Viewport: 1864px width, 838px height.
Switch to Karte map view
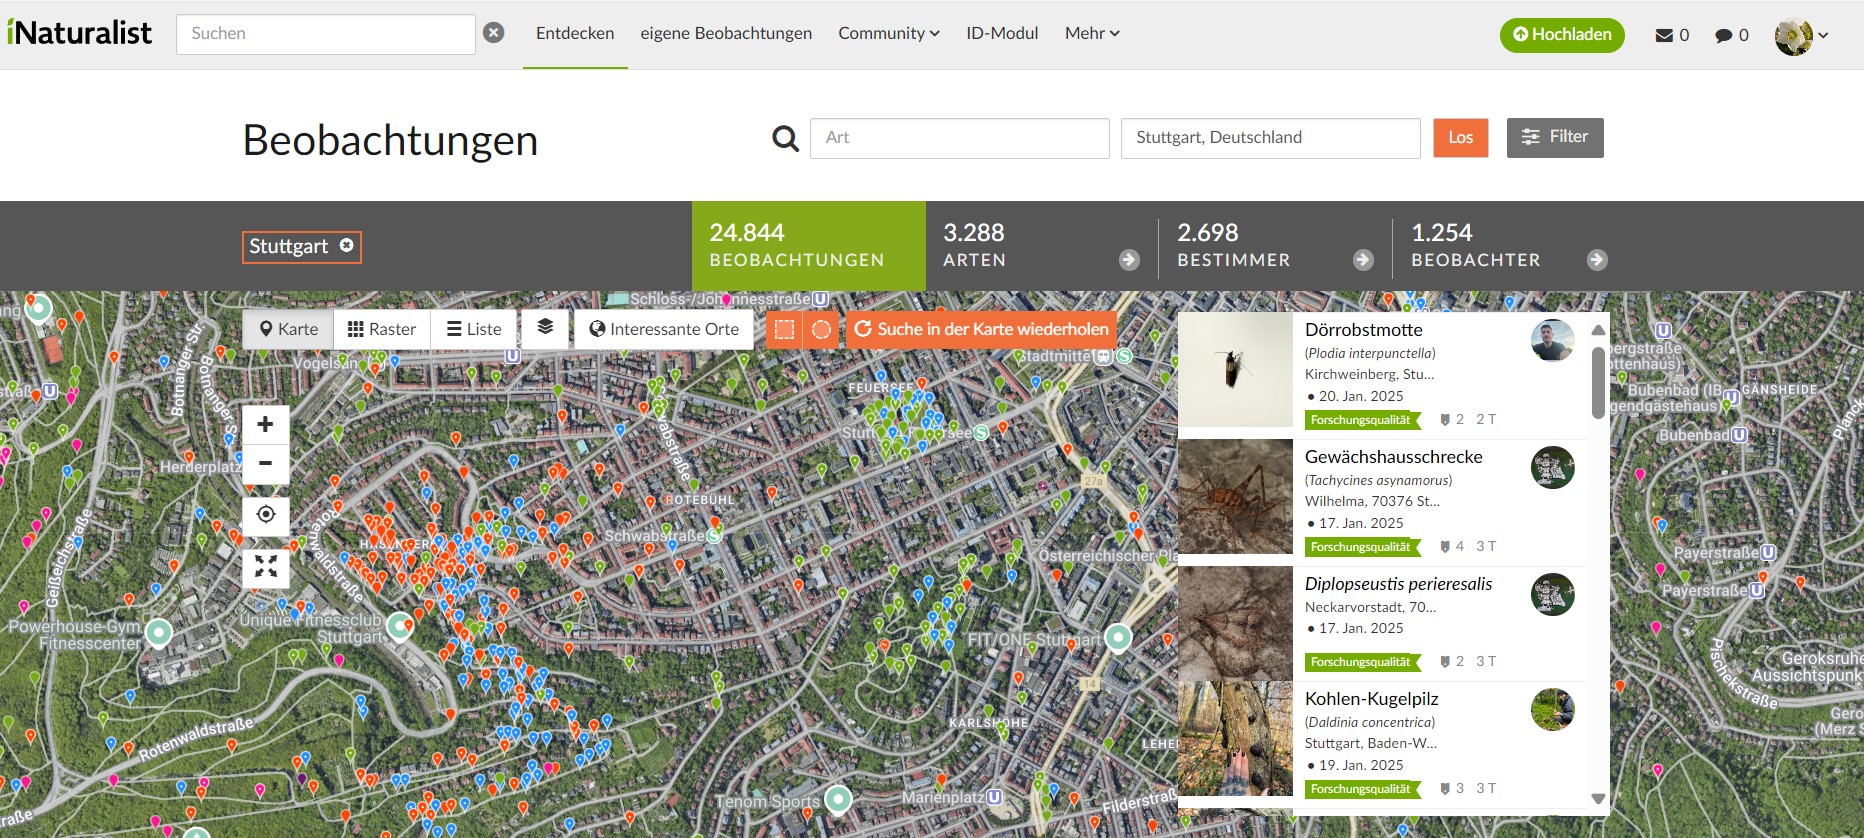pyautogui.click(x=288, y=329)
